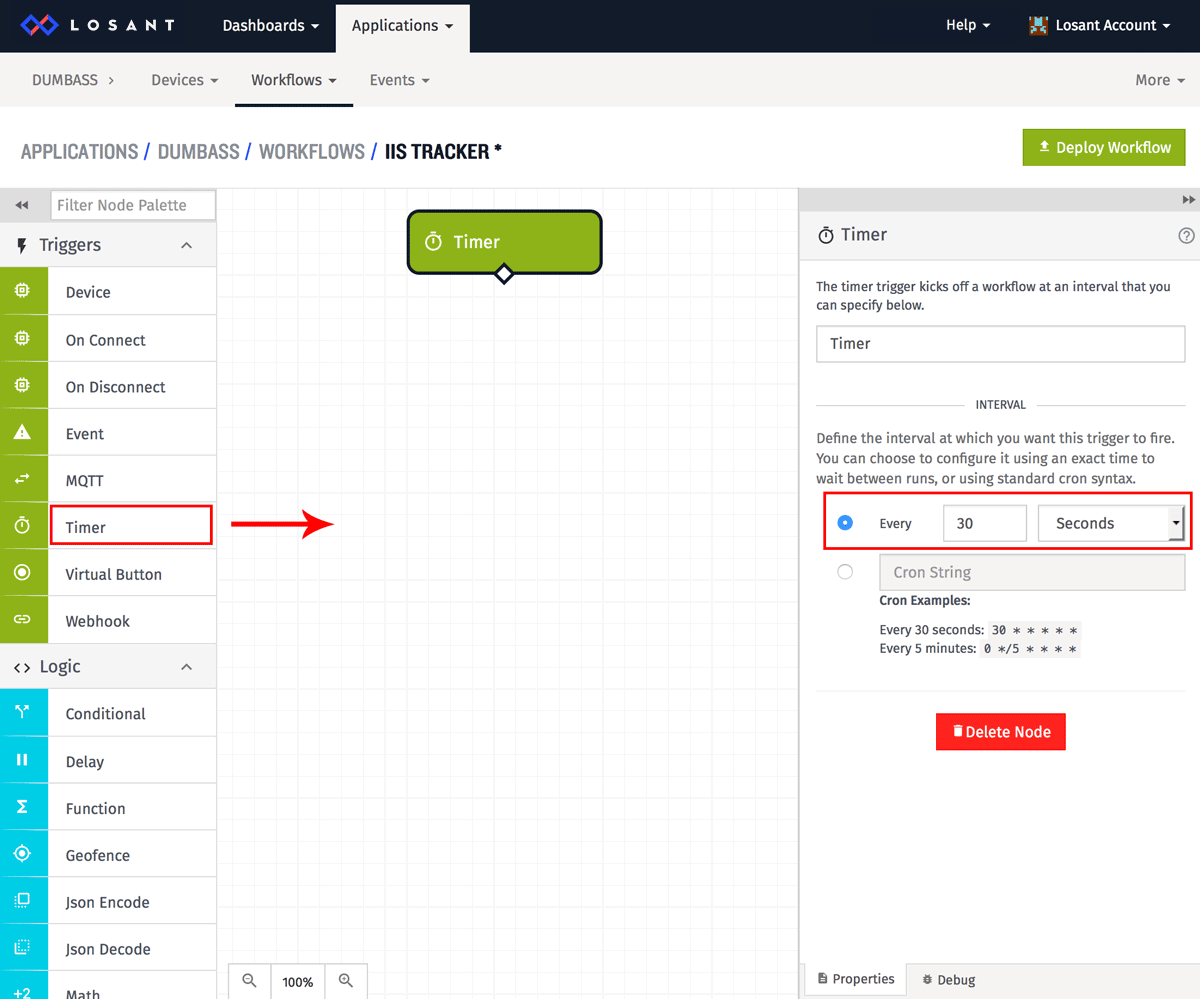Screen dimensions: 1200x999
Task: Click the MQTT label in palette
Action: click(x=85, y=481)
